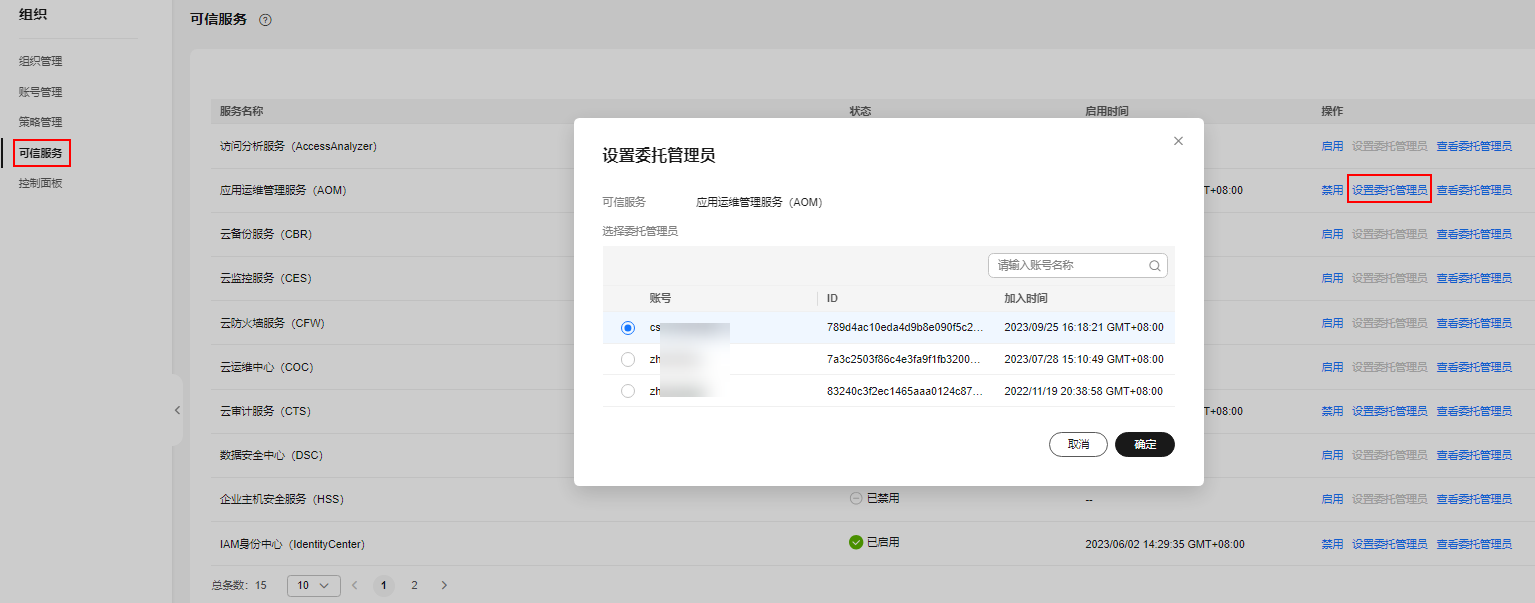Click 设置委托管理员 link for AOM service
This screenshot has width=1535, height=603.
pos(1389,190)
